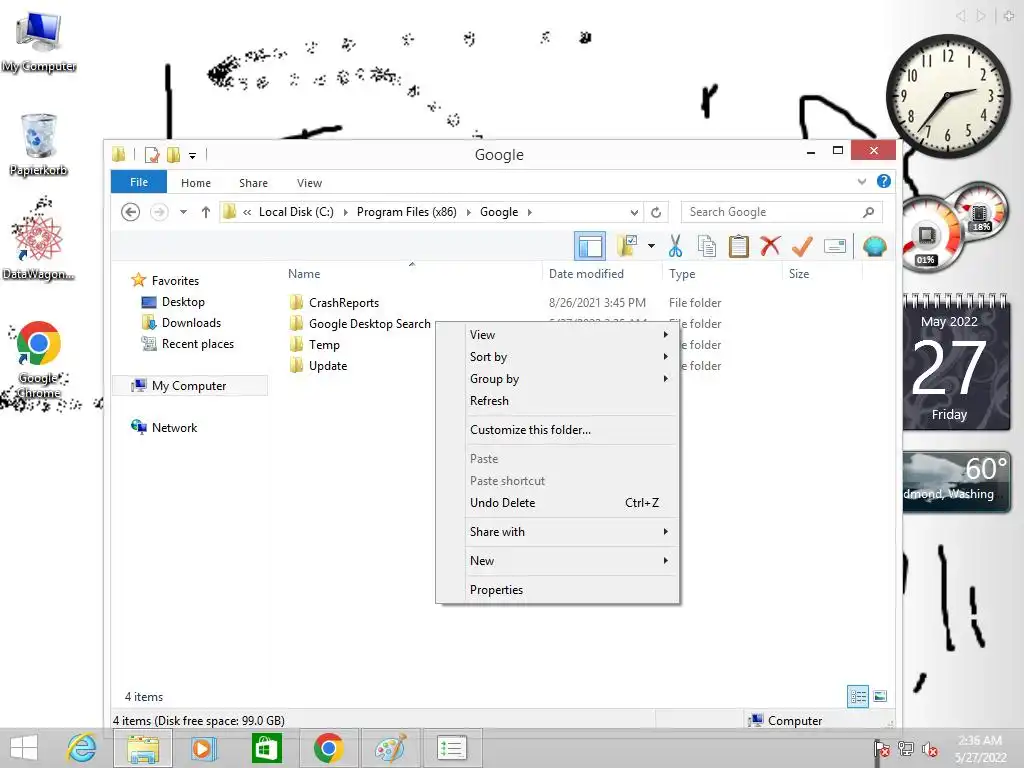Open the Group by submenu
Viewport: 1024px width, 768px height.
coord(569,379)
